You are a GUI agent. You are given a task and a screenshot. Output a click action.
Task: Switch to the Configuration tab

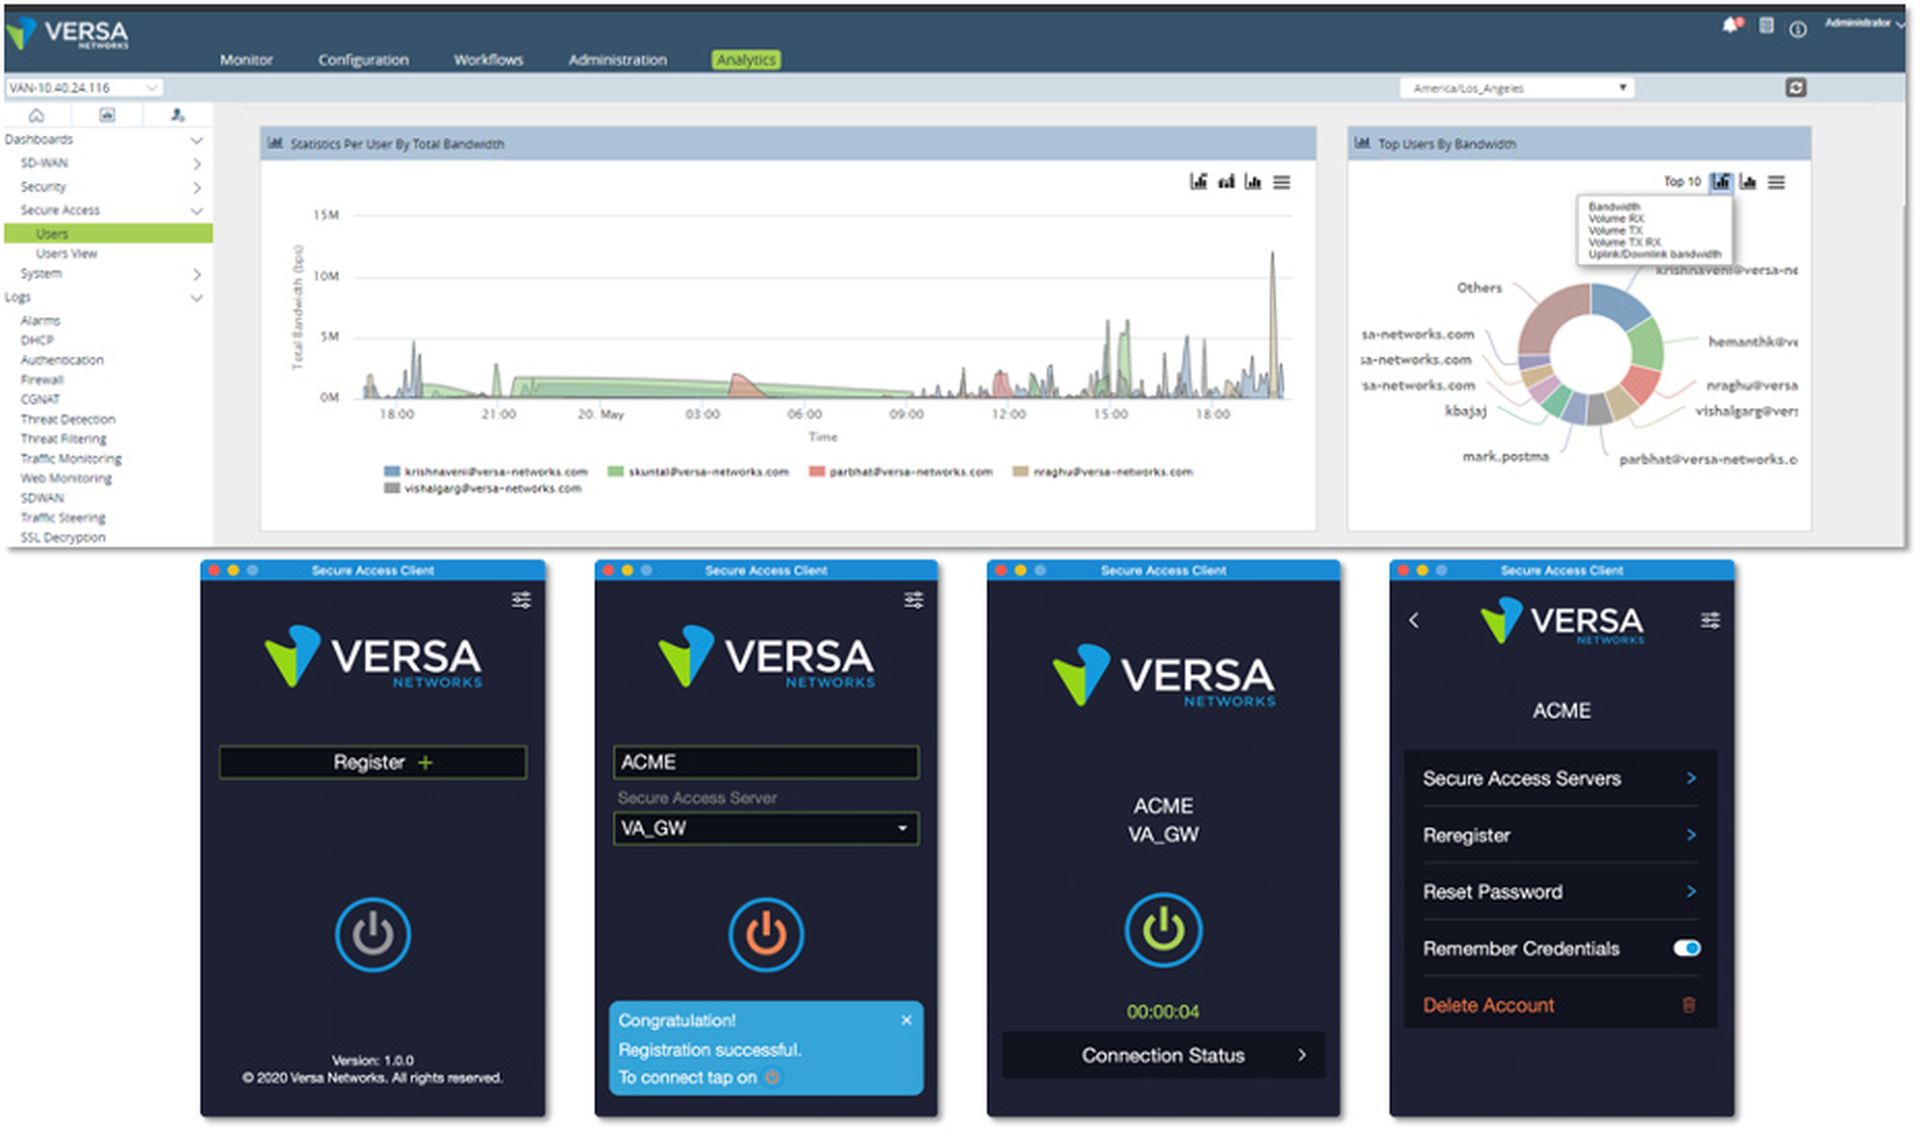pos(363,60)
